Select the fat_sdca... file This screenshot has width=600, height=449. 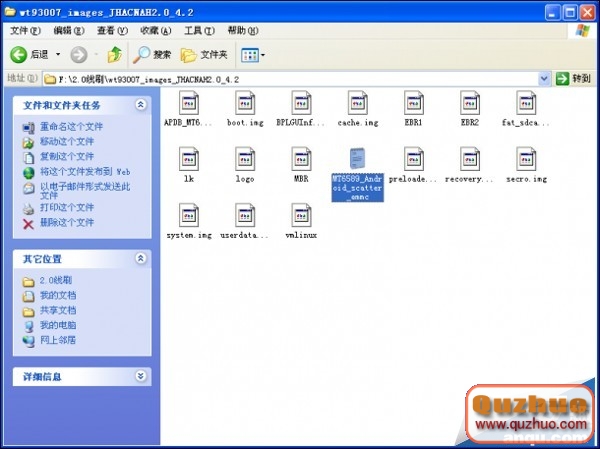point(526,109)
